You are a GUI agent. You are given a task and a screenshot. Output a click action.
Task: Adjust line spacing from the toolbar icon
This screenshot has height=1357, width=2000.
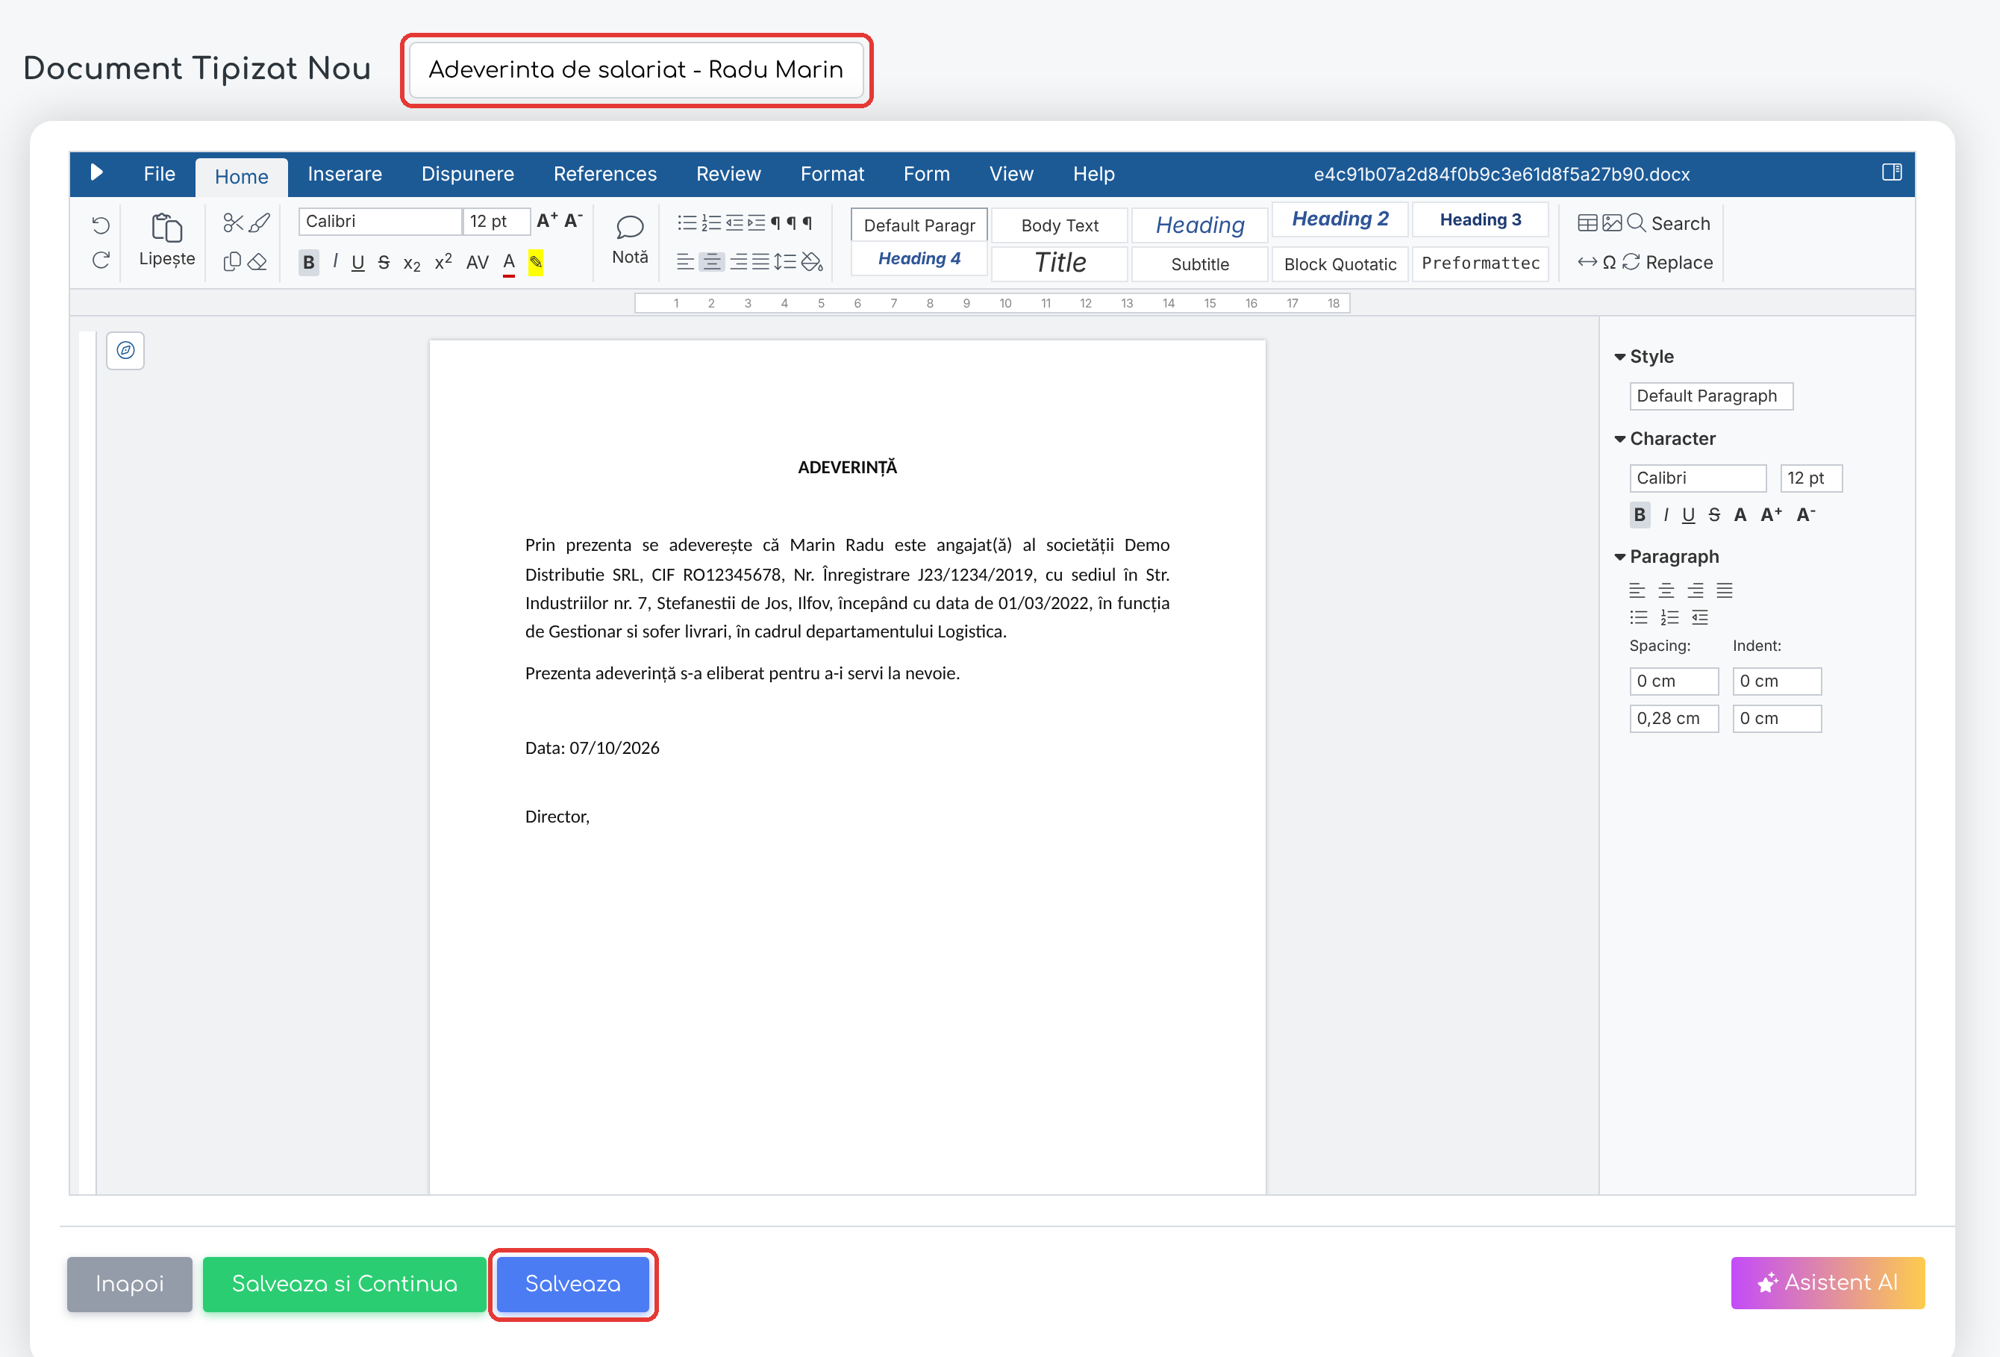[785, 262]
